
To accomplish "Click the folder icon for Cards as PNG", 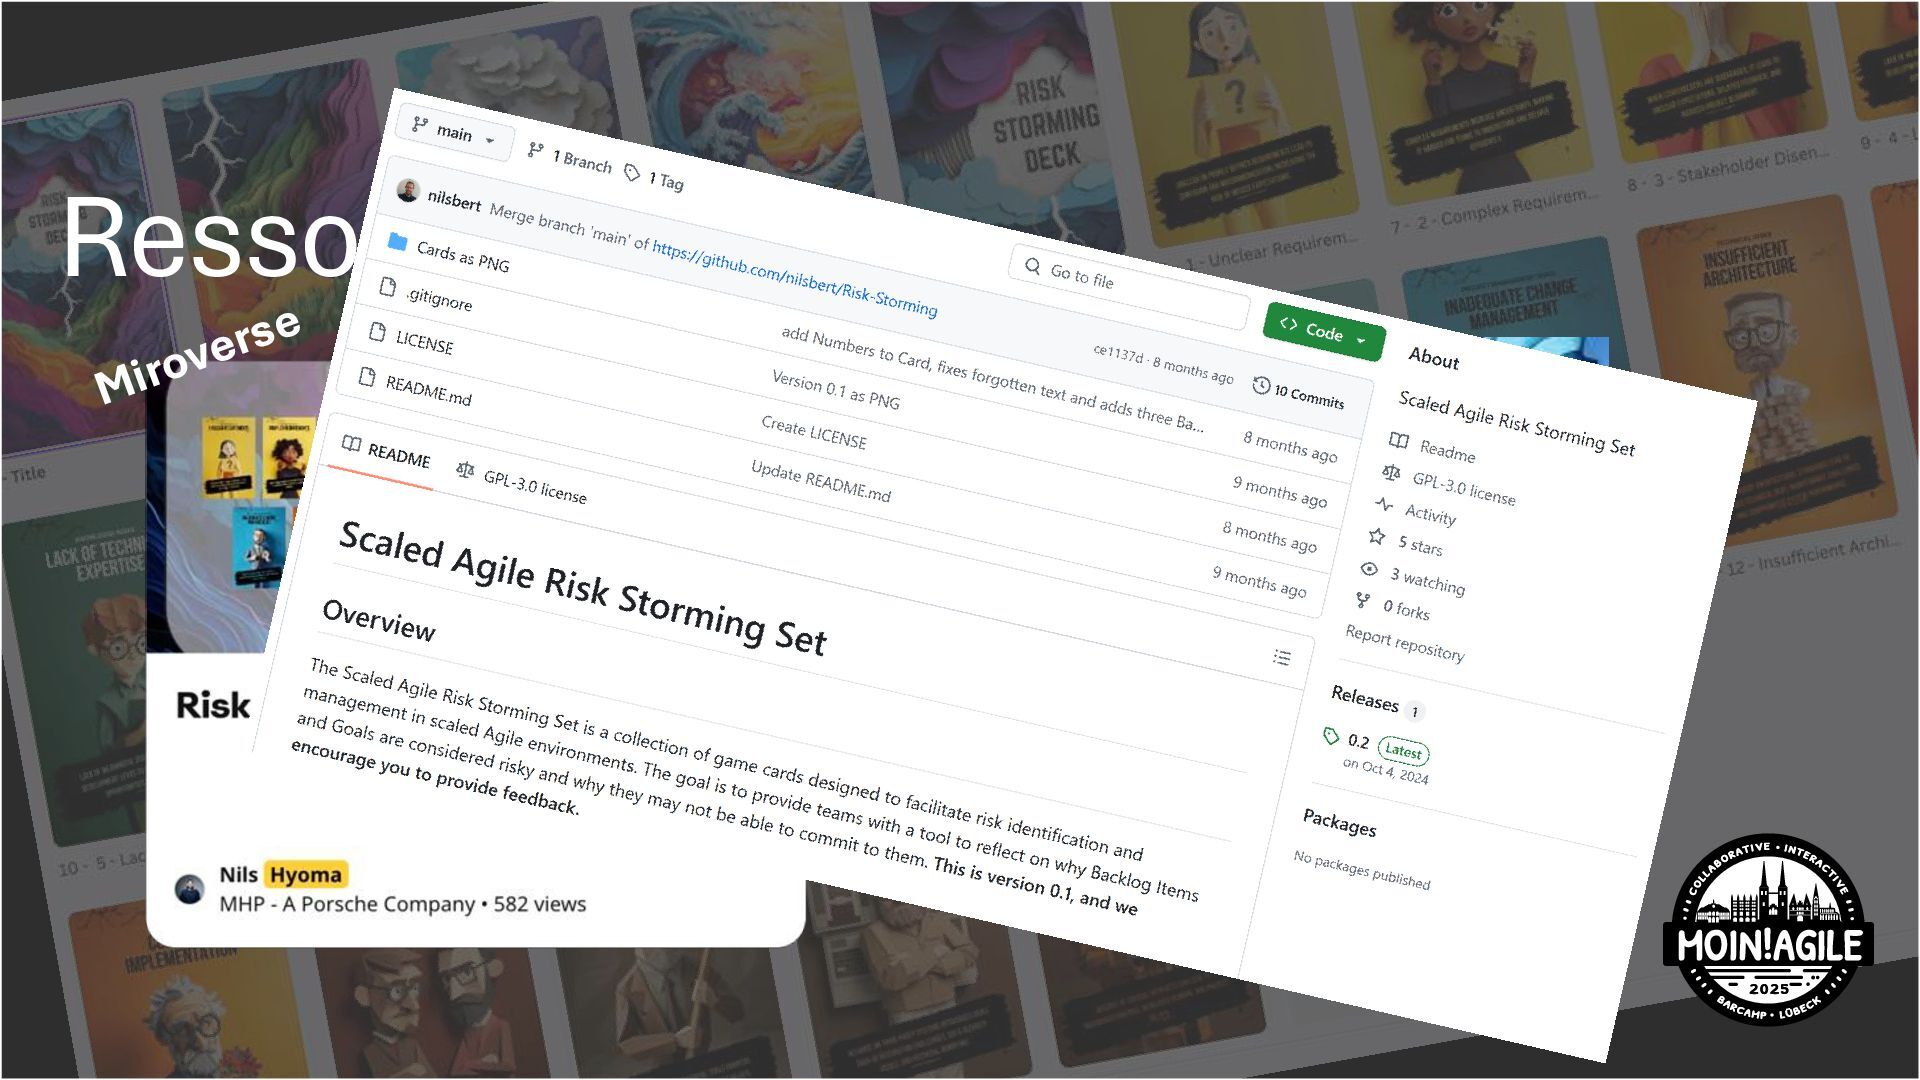I will pos(397,241).
